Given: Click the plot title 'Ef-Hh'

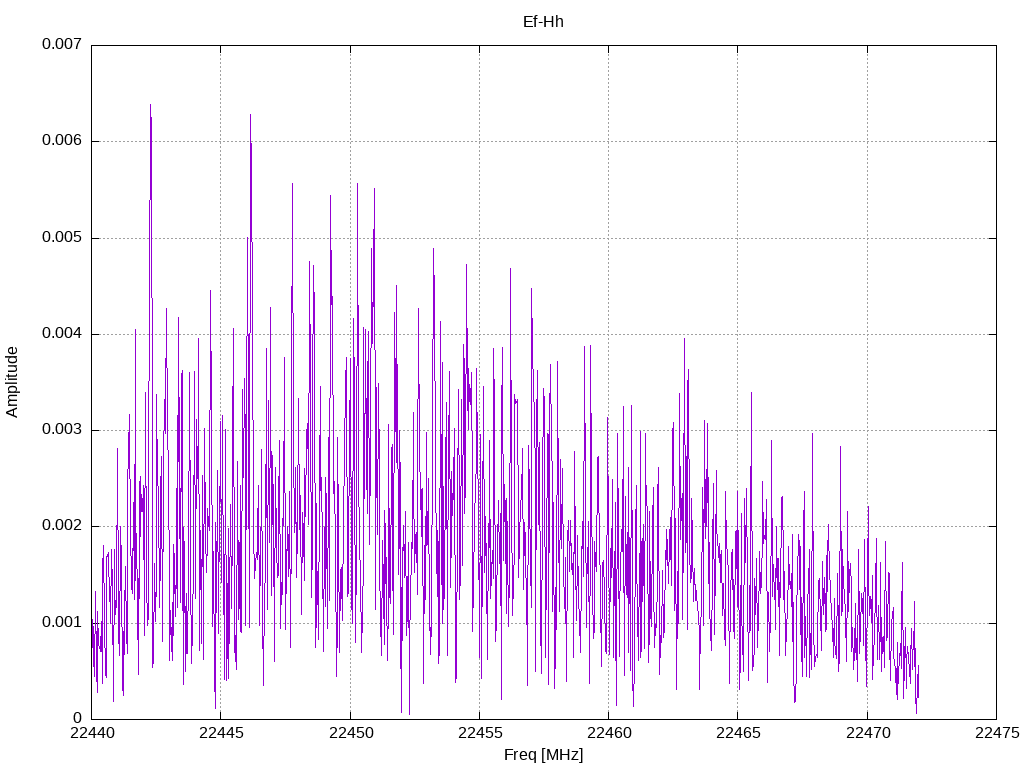Looking at the screenshot, I should point(543,22).
